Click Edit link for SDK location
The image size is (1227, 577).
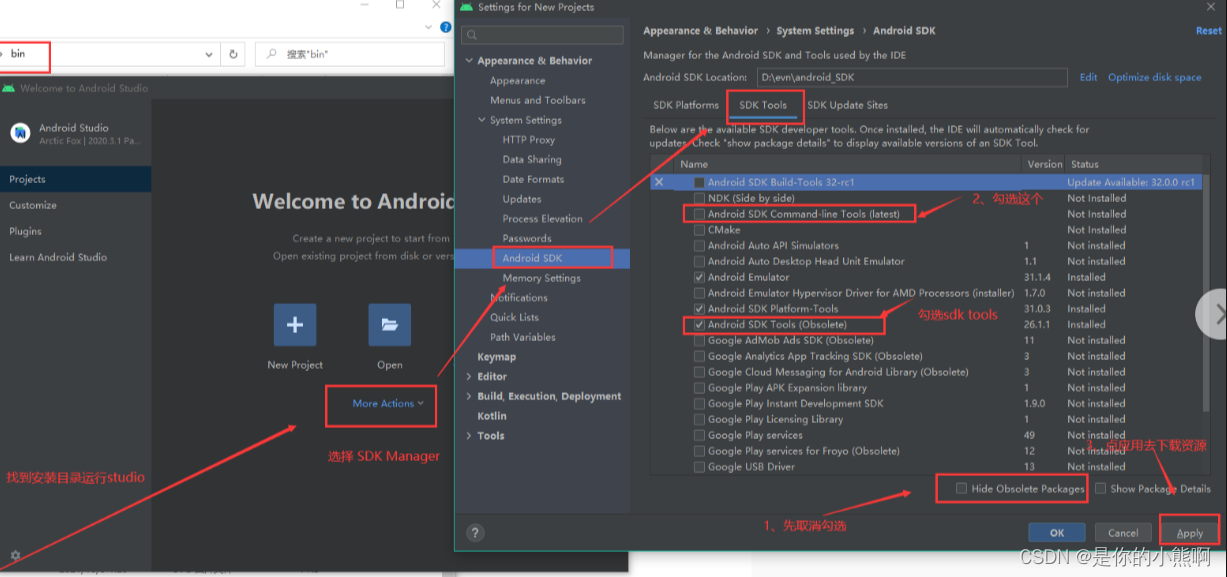click(x=1088, y=77)
